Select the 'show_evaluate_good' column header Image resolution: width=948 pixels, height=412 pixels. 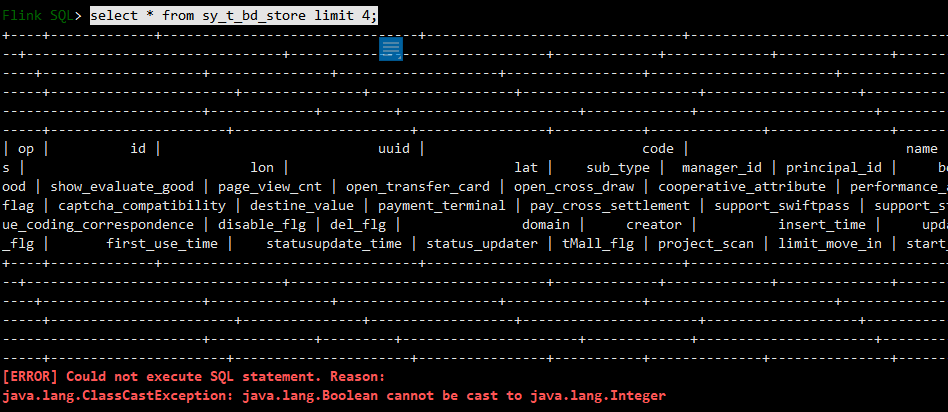tap(122, 187)
